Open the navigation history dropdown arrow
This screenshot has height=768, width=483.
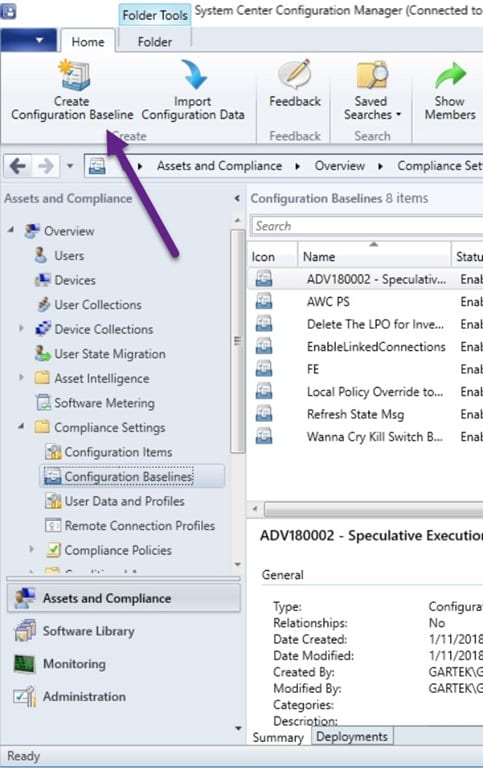[70, 166]
